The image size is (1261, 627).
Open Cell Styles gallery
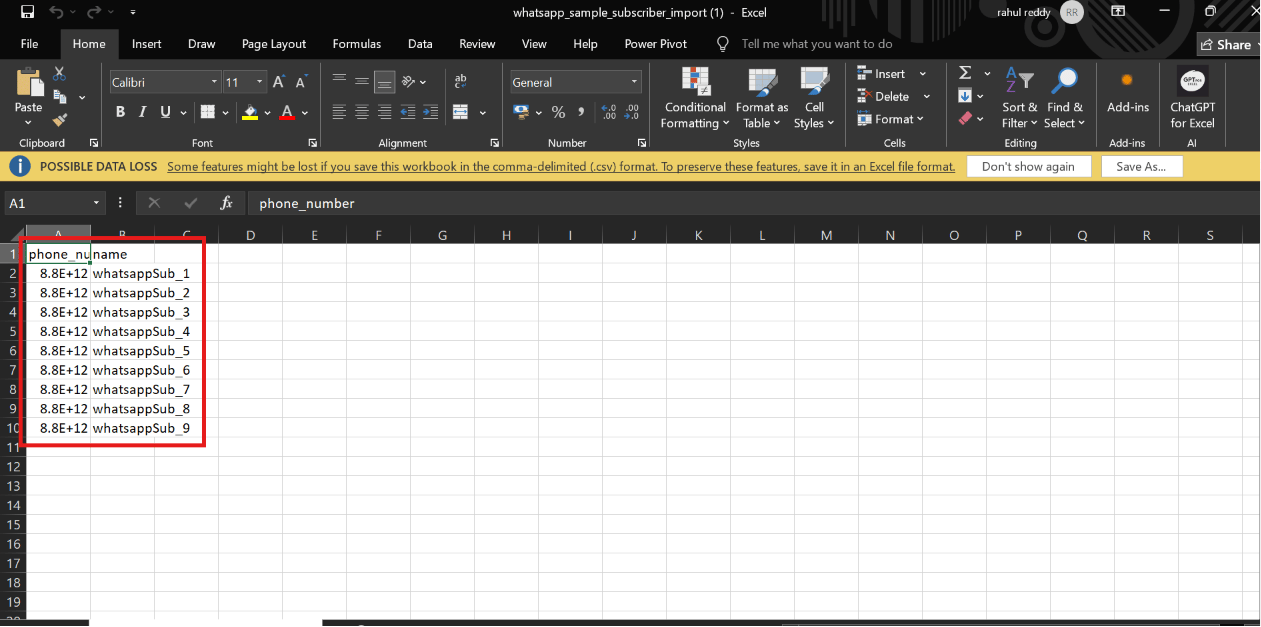[814, 98]
